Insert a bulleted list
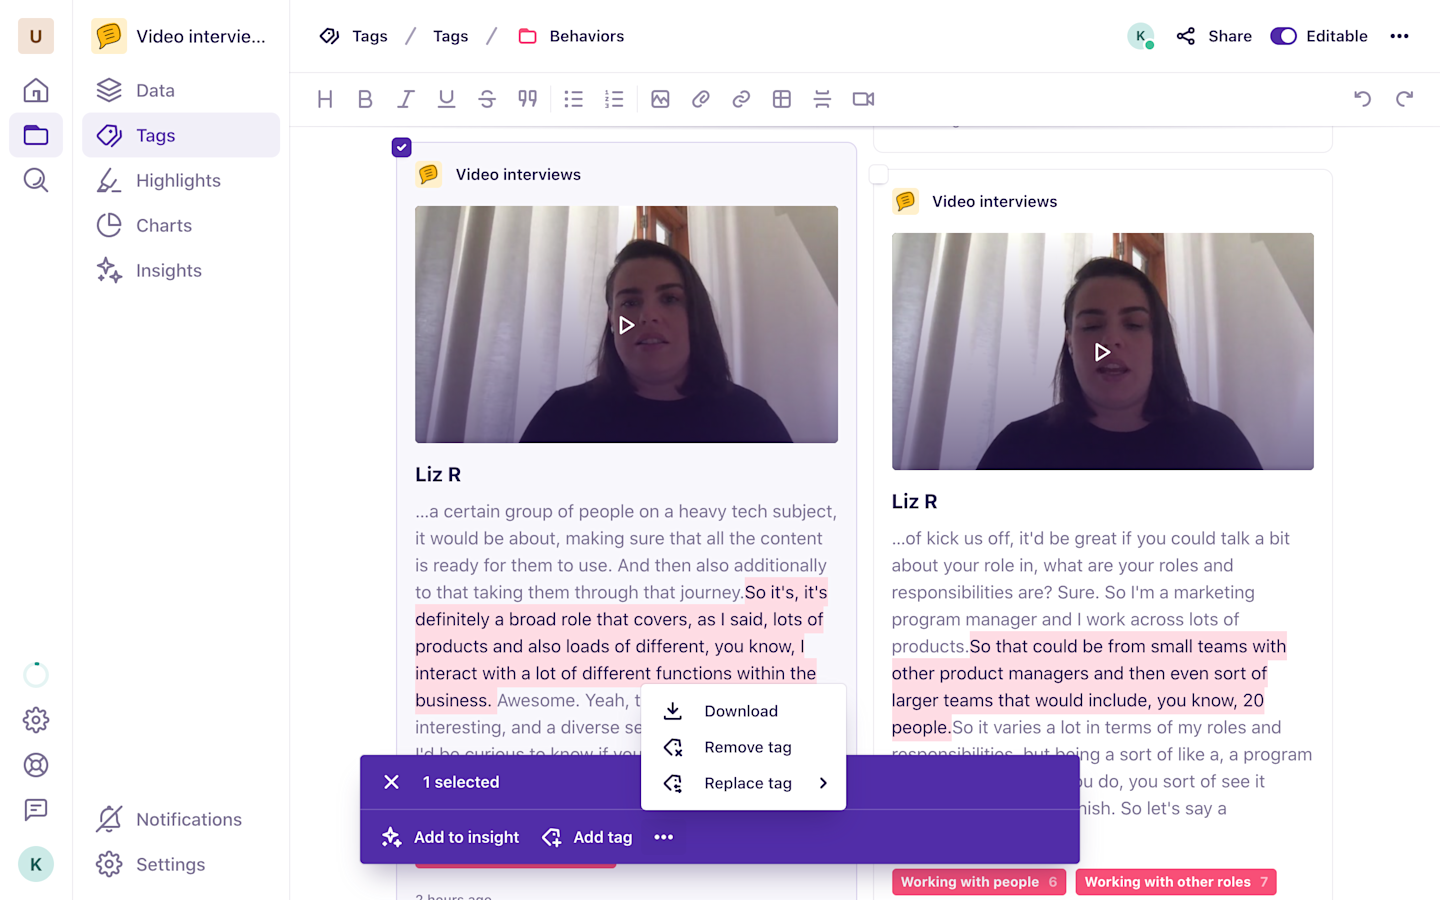This screenshot has height=900, width=1440. tap(573, 99)
